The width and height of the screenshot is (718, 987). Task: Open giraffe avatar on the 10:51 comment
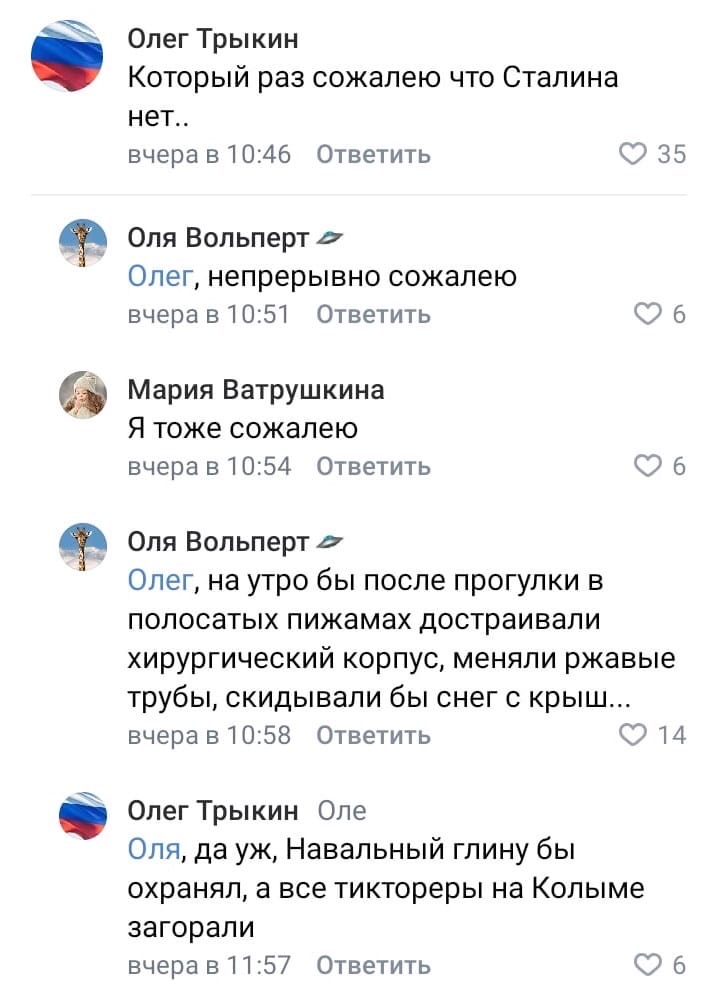[x=83, y=243]
